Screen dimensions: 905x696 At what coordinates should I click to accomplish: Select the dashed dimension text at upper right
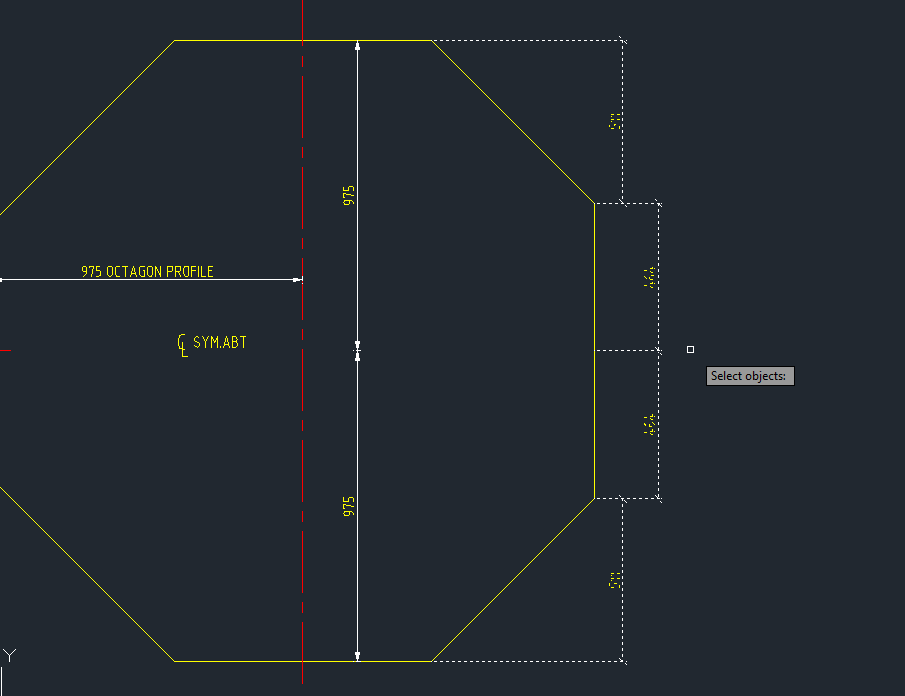coord(615,121)
